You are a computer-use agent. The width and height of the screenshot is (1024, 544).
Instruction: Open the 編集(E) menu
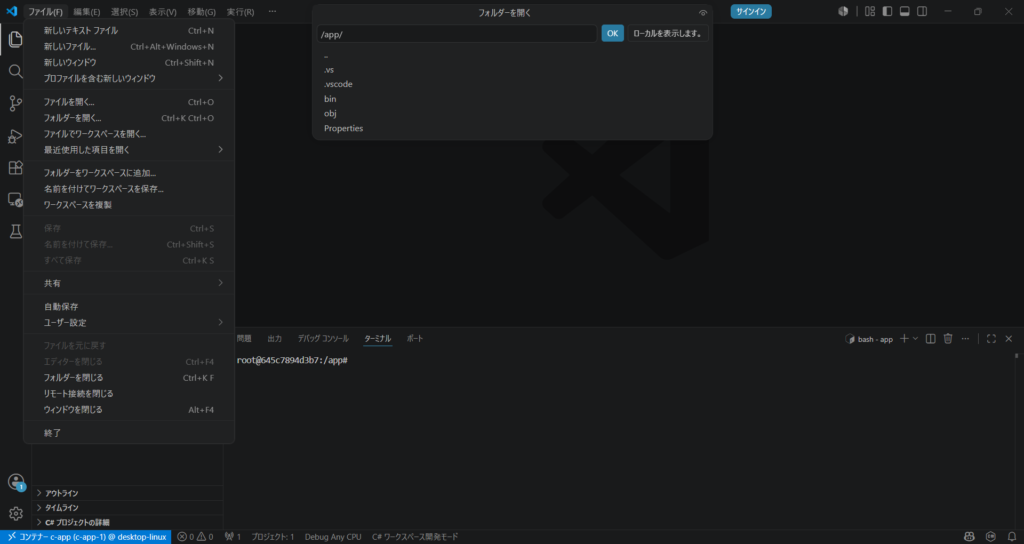87,12
